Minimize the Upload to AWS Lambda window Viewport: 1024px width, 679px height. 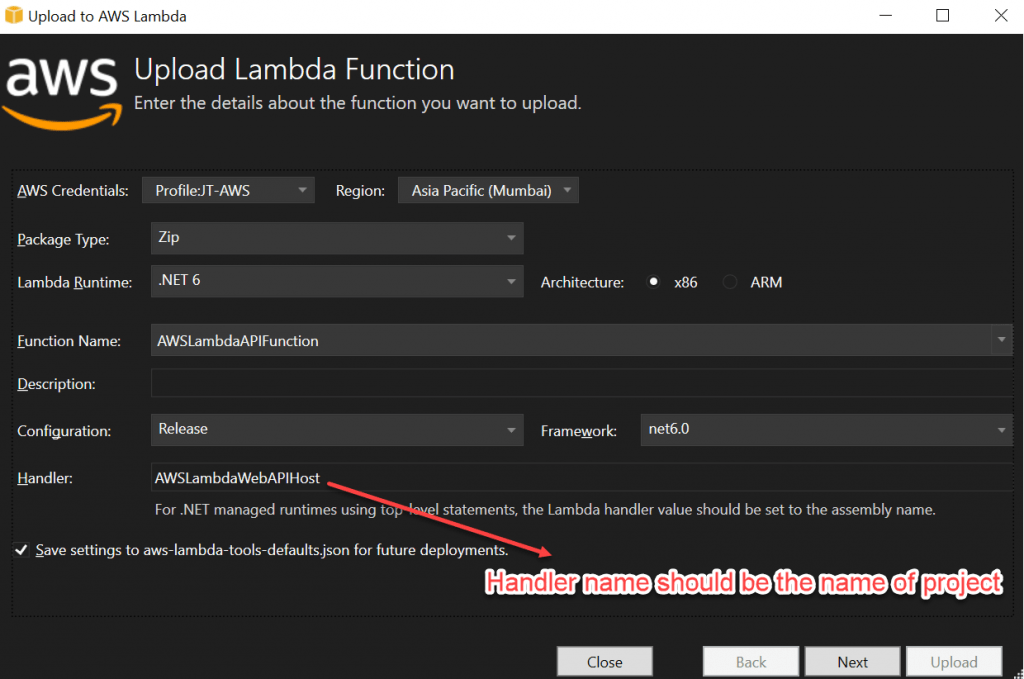pyautogui.click(x=886, y=16)
